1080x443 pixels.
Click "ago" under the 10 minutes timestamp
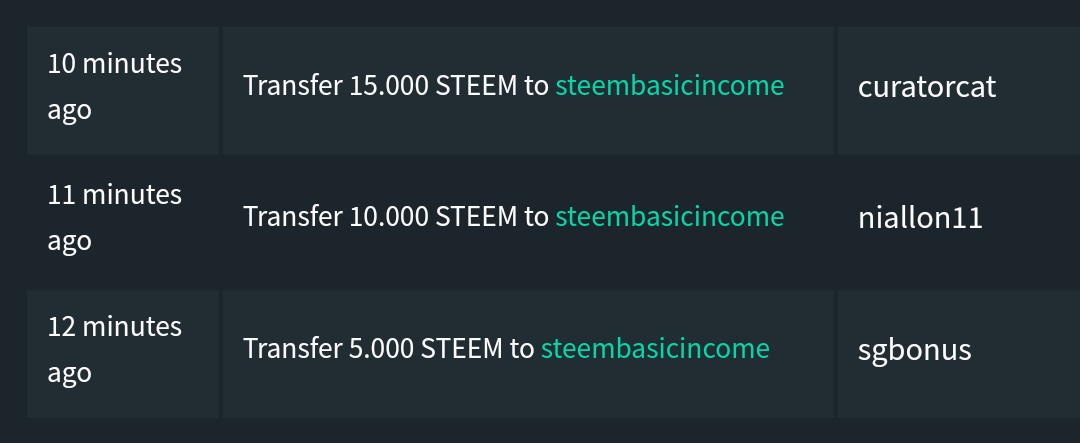click(x=69, y=110)
